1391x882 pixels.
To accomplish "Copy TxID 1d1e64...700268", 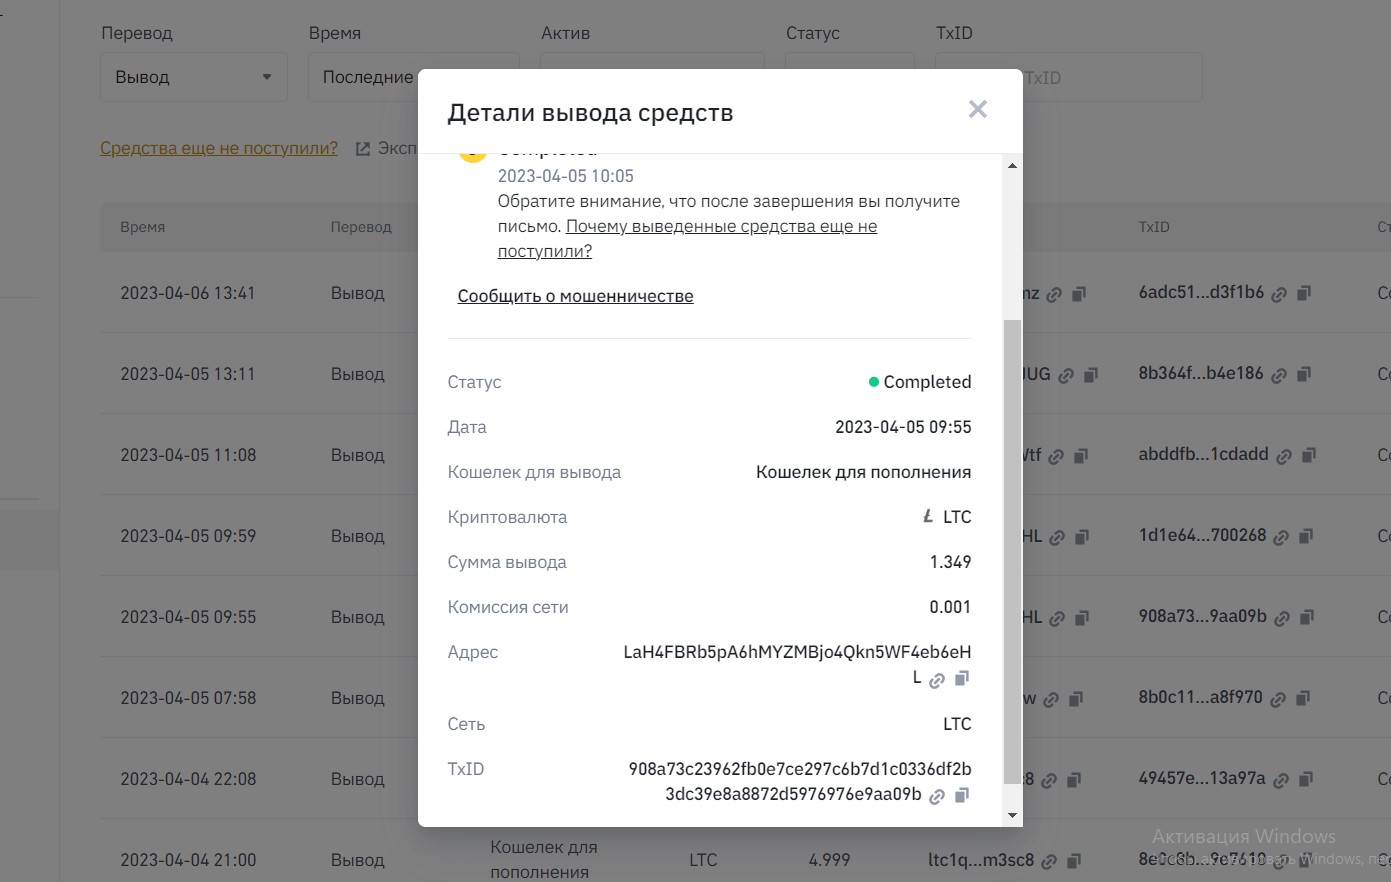I will [1306, 537].
